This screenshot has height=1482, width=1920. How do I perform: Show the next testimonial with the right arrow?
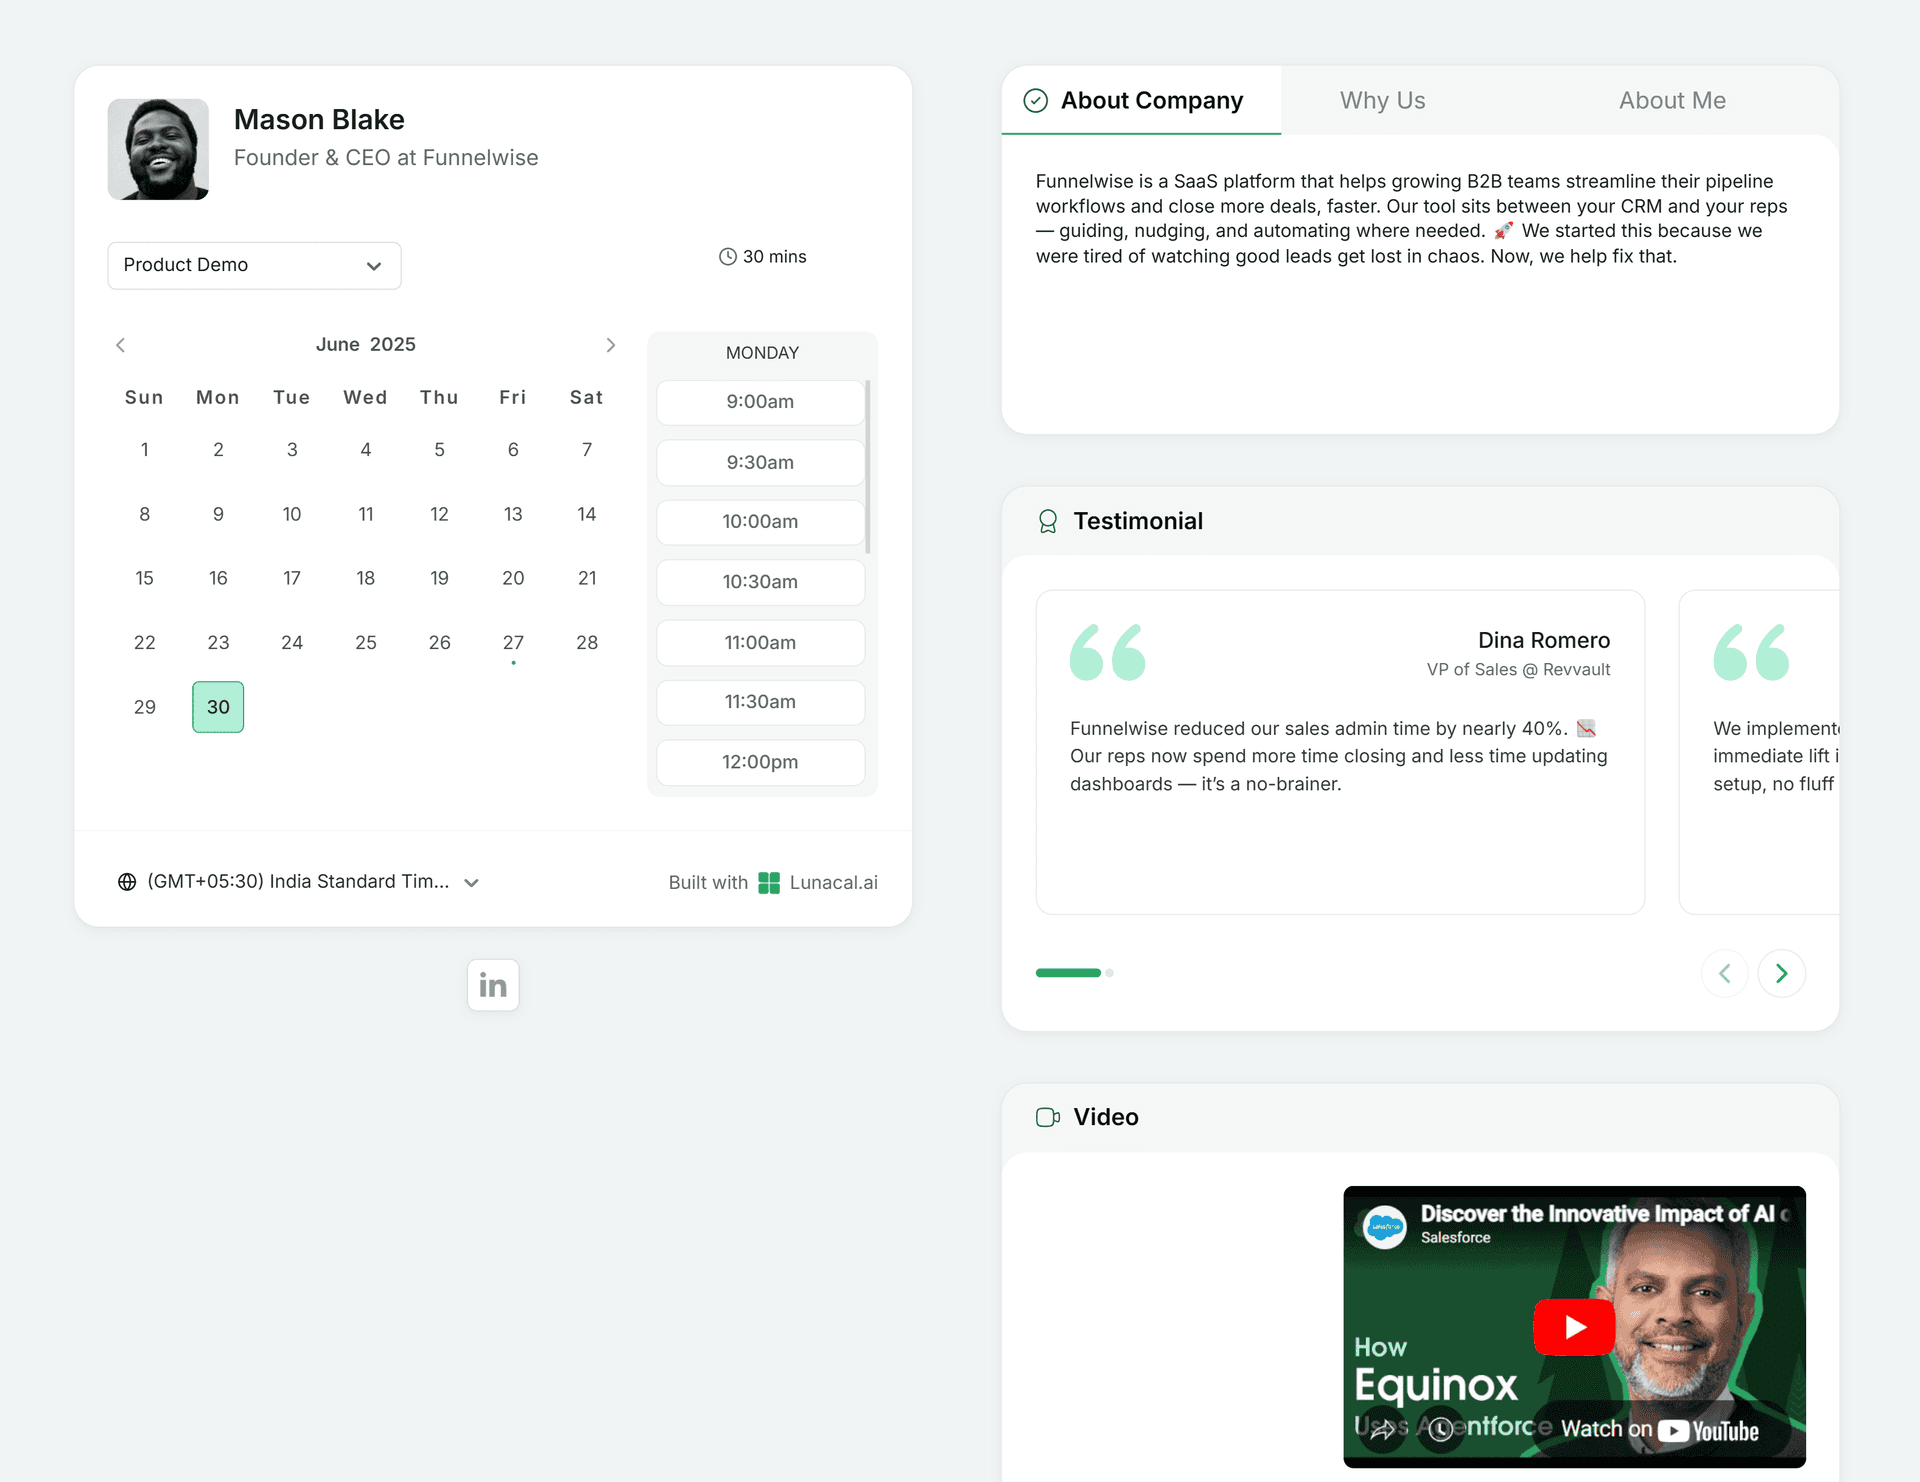pos(1782,973)
